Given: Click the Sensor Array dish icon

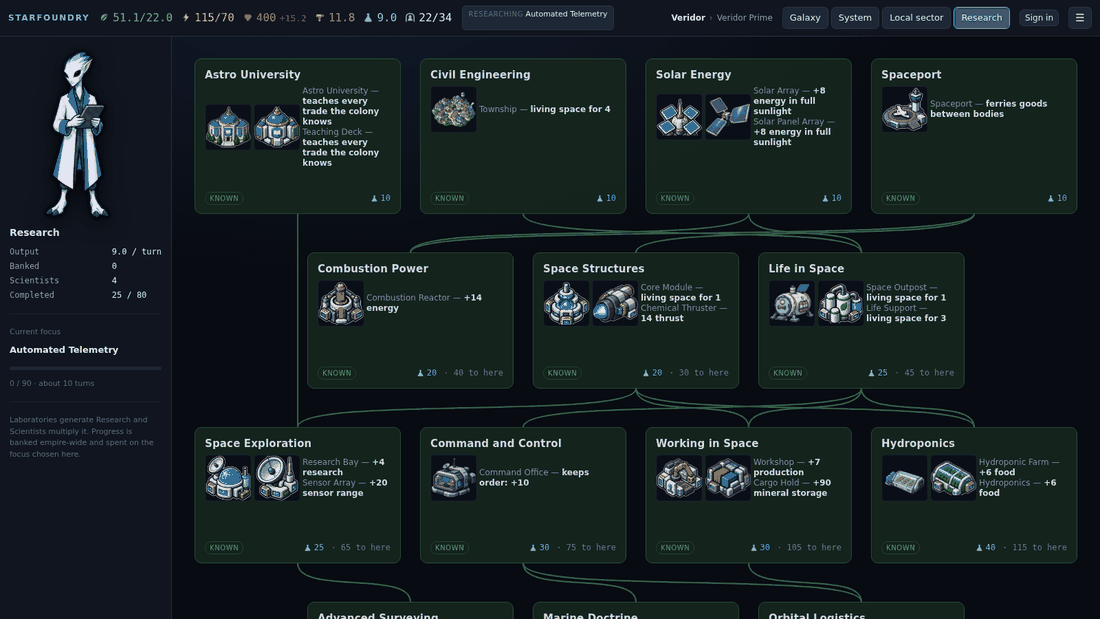Looking at the screenshot, I should [276, 478].
